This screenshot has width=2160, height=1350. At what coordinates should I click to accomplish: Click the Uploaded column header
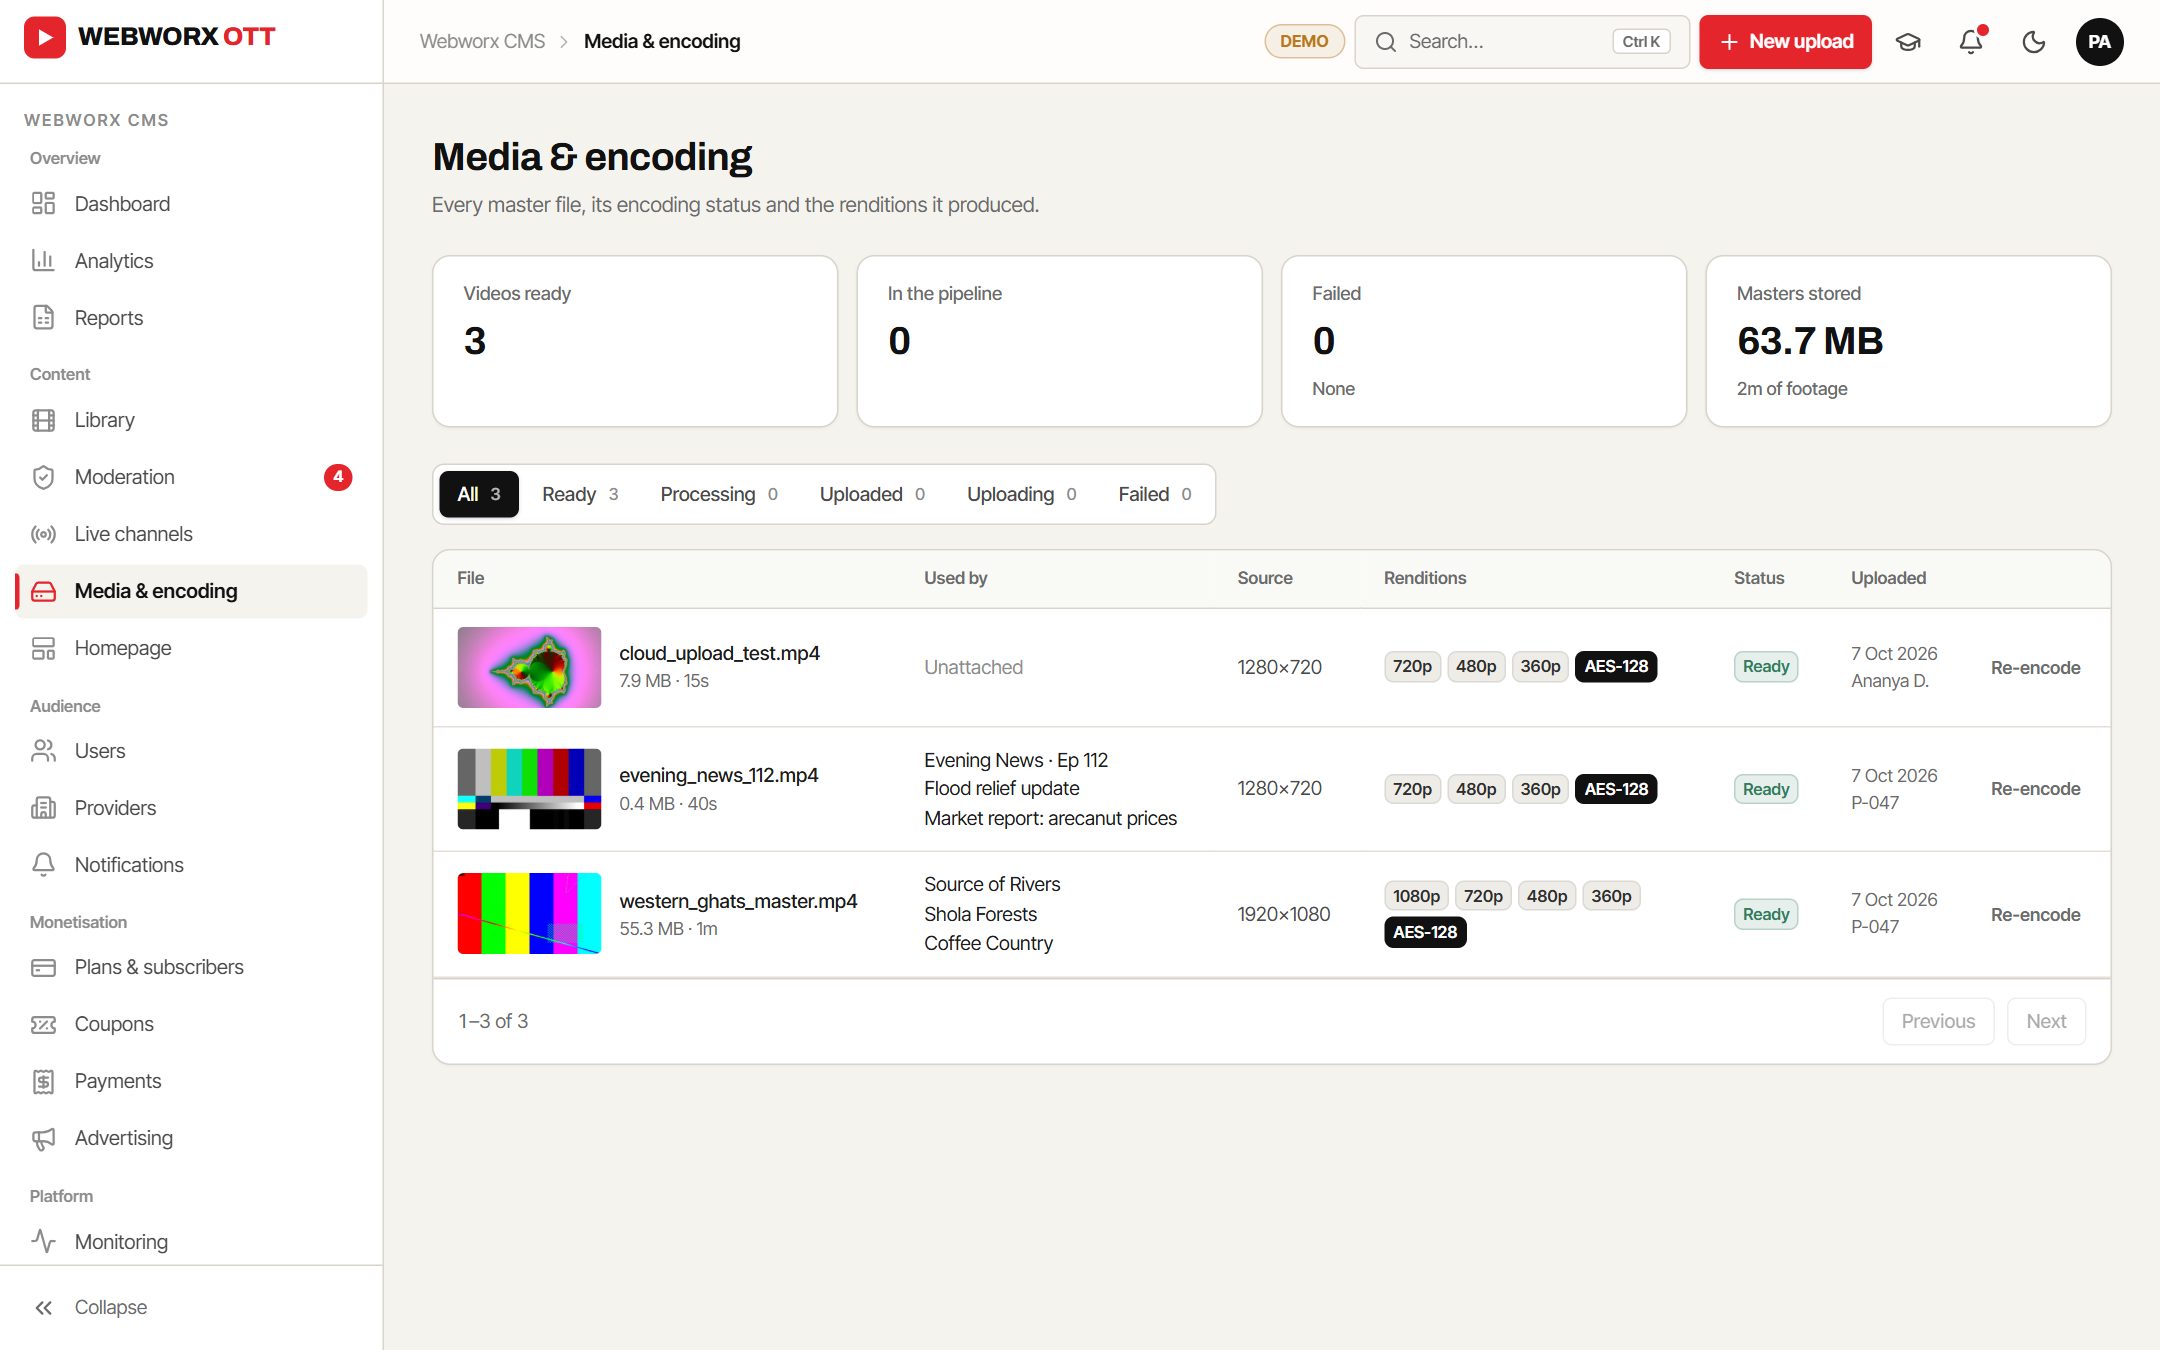point(1888,578)
